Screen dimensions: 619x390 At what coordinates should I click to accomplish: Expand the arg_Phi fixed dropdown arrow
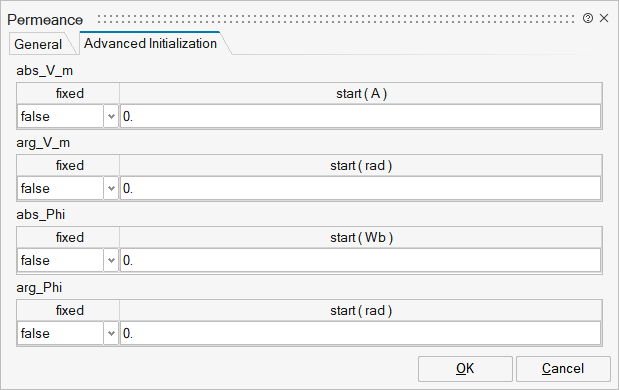[x=111, y=334]
